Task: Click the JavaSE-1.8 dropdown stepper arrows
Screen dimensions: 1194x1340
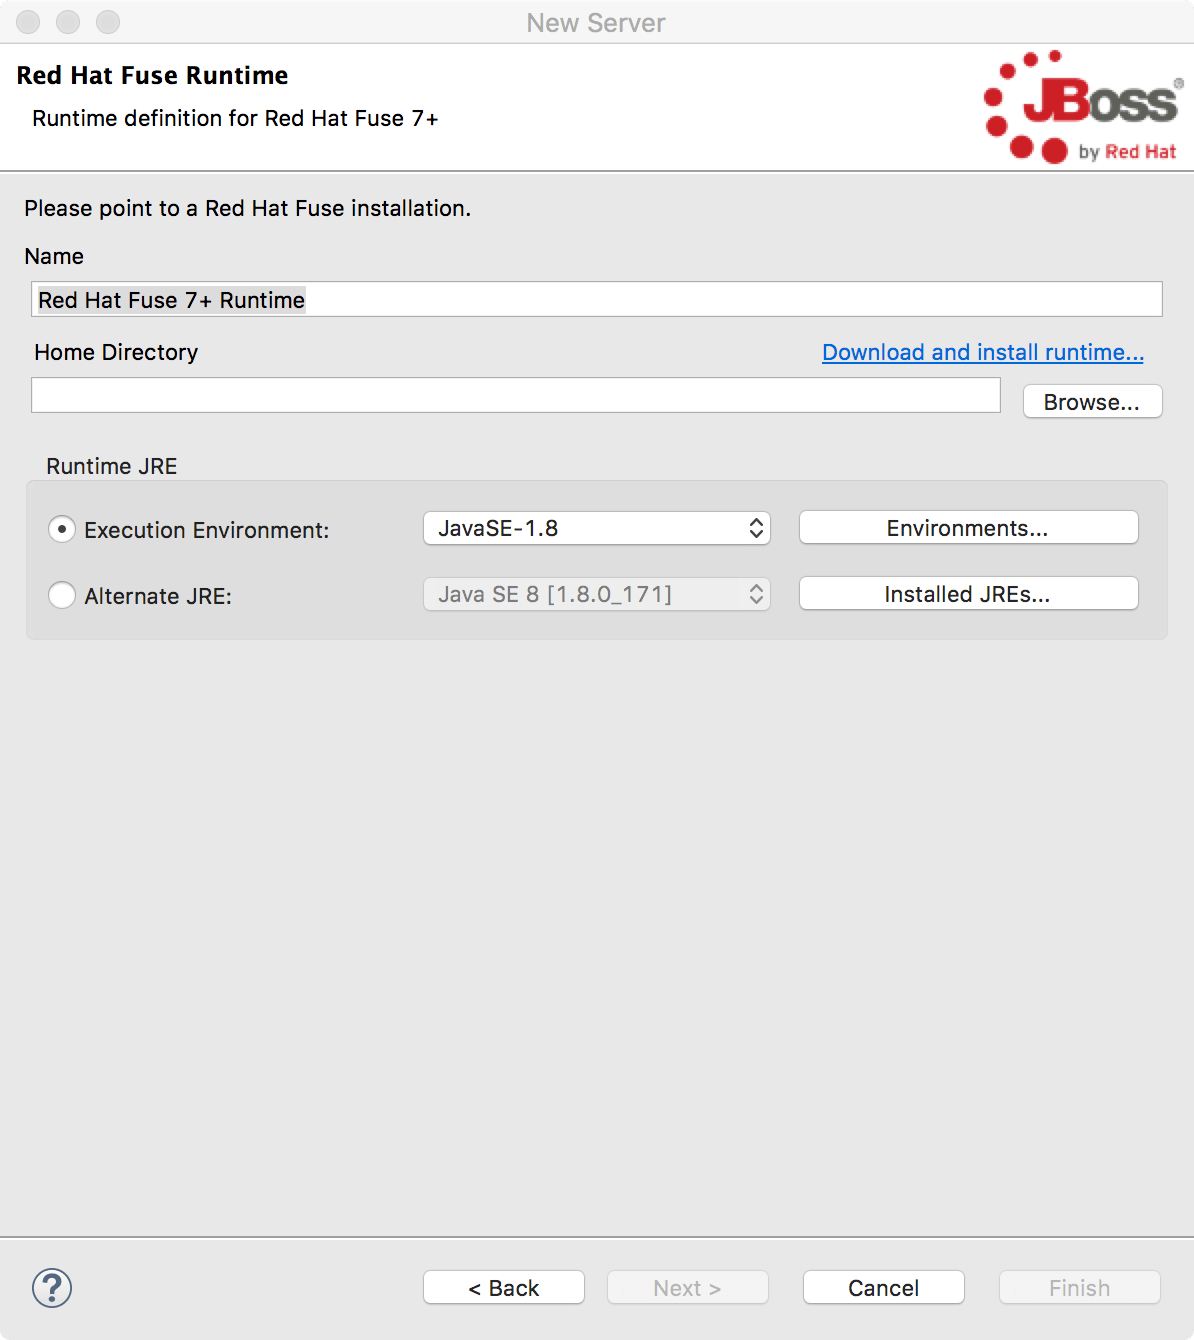Action: 756,528
